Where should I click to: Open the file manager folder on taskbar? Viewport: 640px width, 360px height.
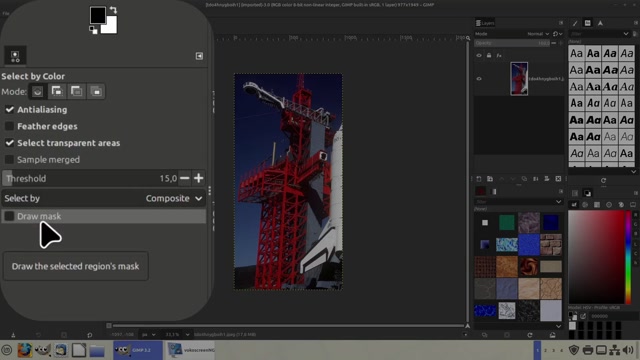[x=97, y=351]
